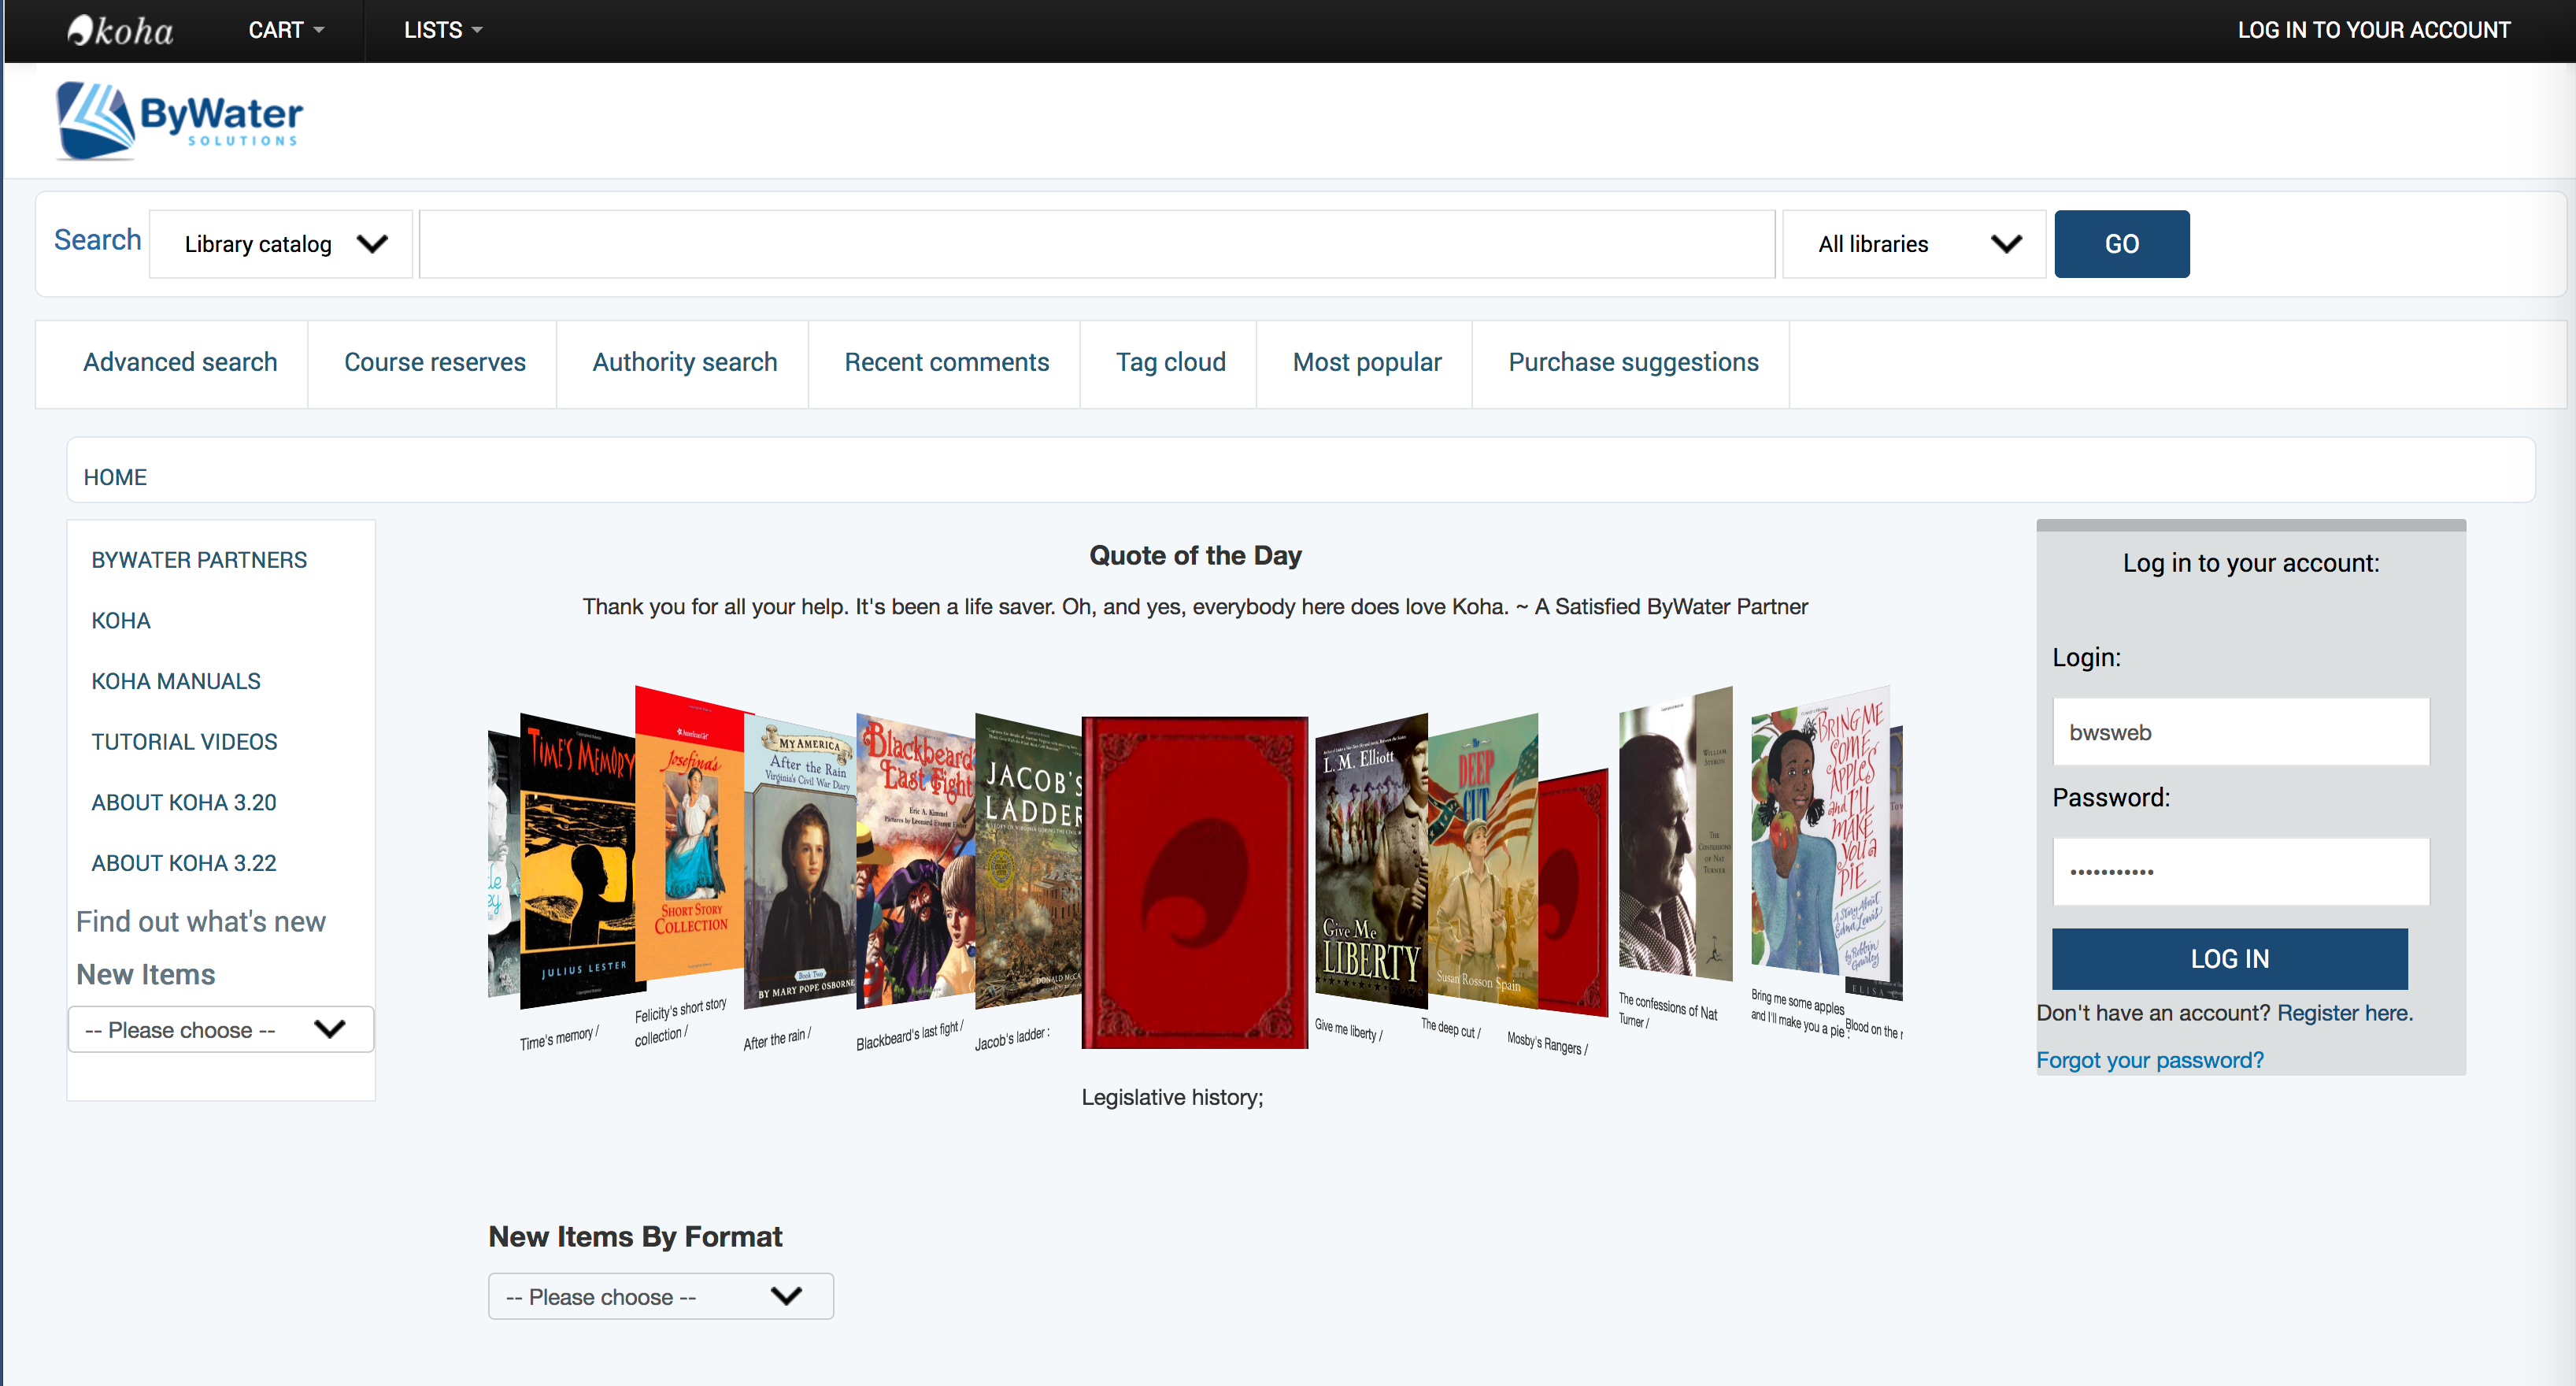Open the Library catalog search type dropdown
The width and height of the screenshot is (2576, 1386).
pyautogui.click(x=281, y=244)
